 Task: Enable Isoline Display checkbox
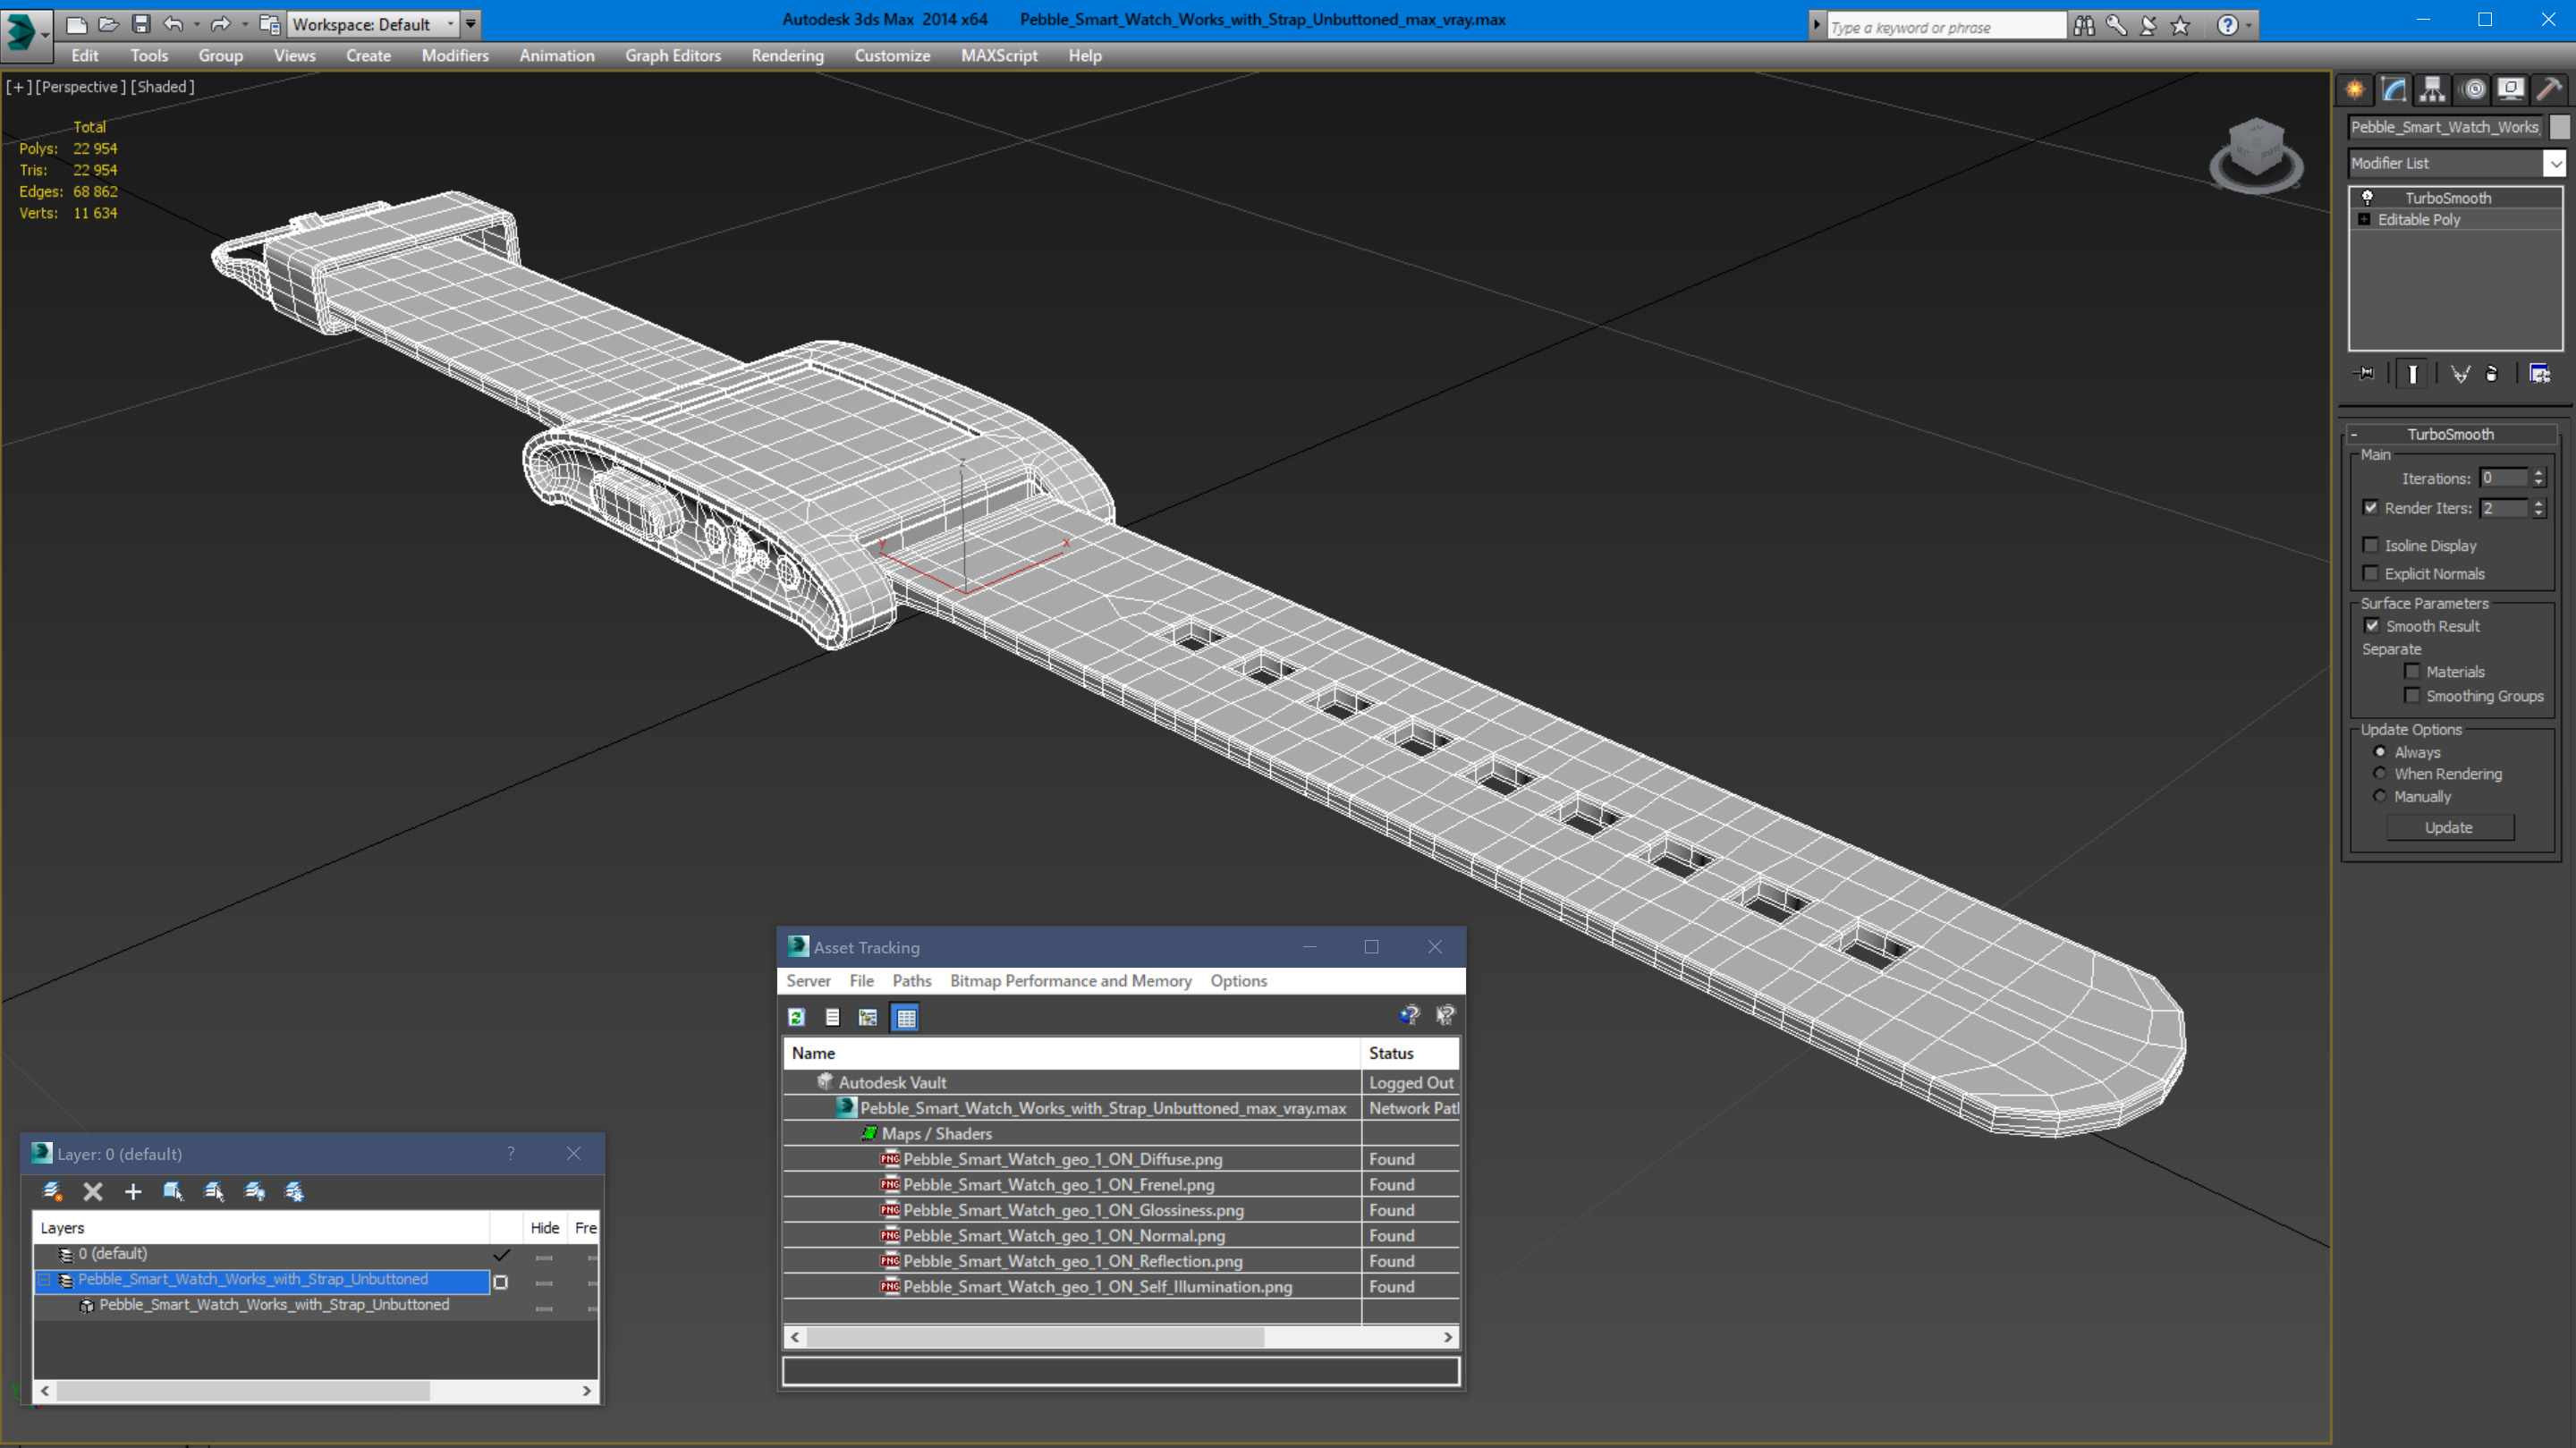pyautogui.click(x=2371, y=545)
